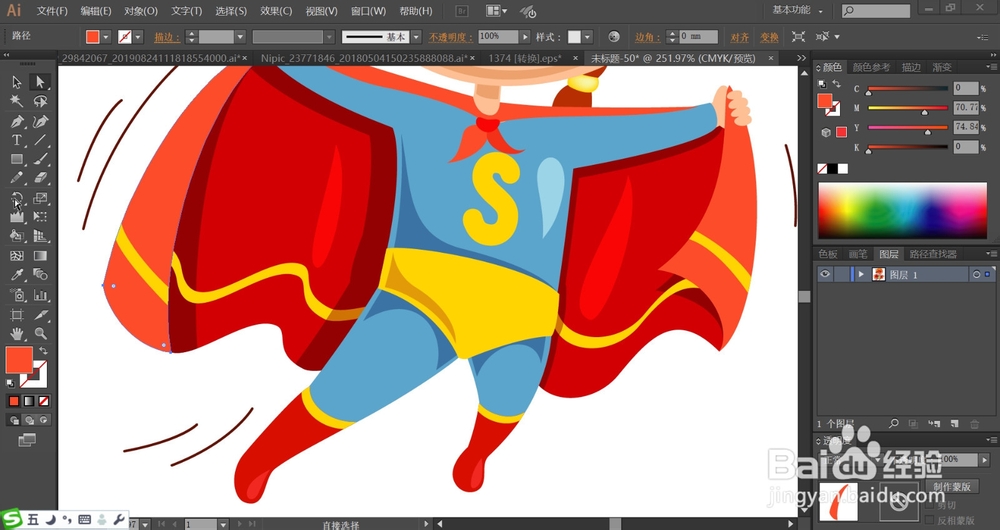1000x530 pixels.
Task: Select the Type tool
Action: click(17, 140)
